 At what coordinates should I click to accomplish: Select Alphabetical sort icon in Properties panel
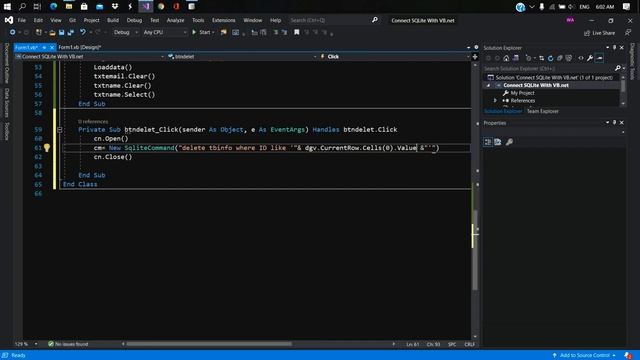[x=498, y=142]
